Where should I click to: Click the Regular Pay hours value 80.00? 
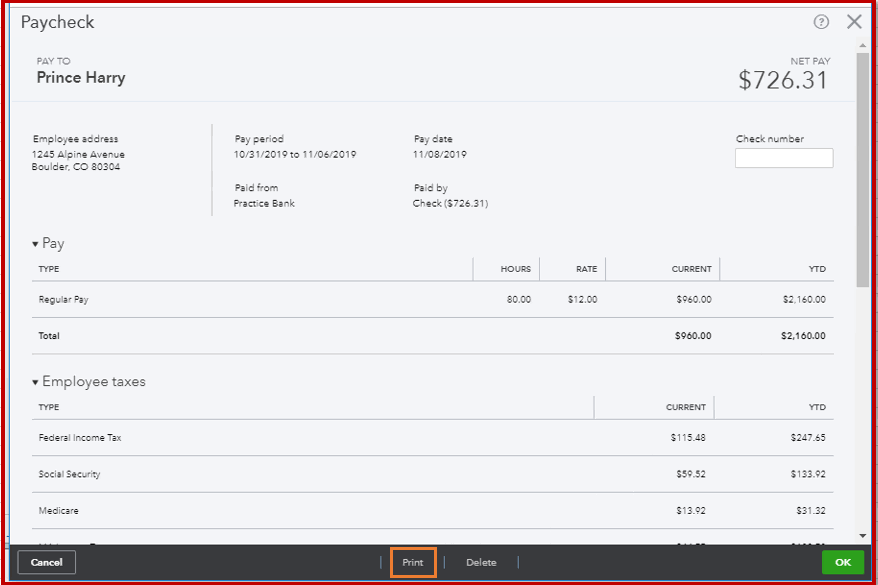(518, 300)
